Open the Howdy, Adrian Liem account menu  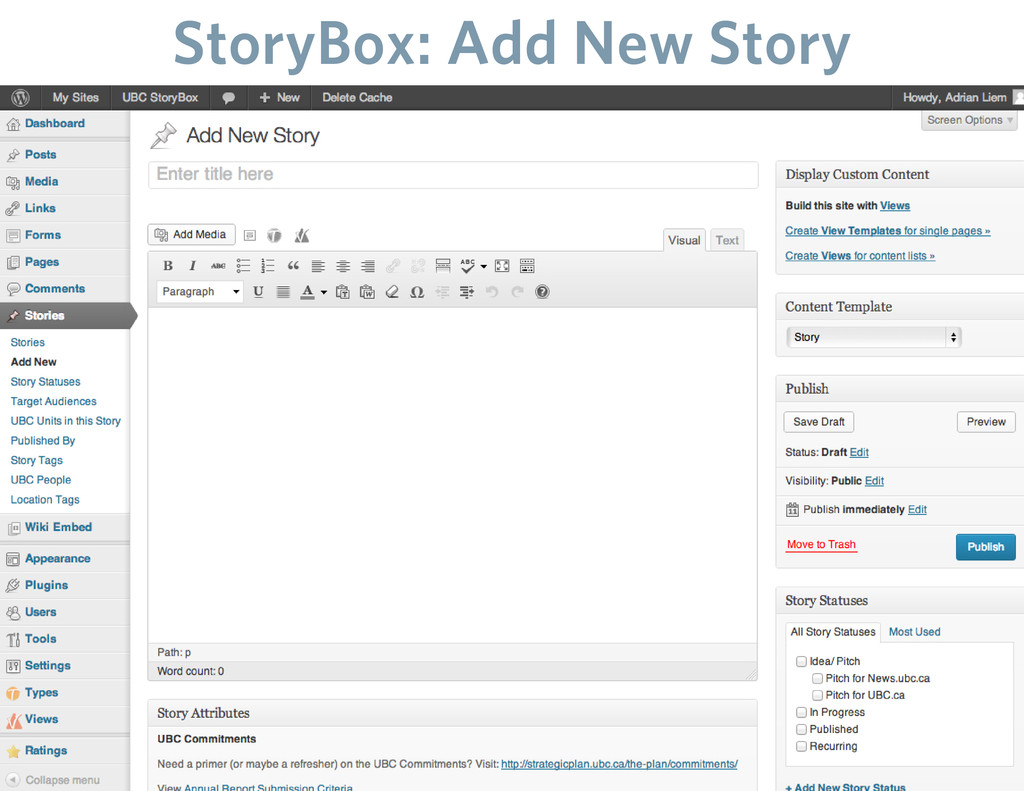point(957,97)
